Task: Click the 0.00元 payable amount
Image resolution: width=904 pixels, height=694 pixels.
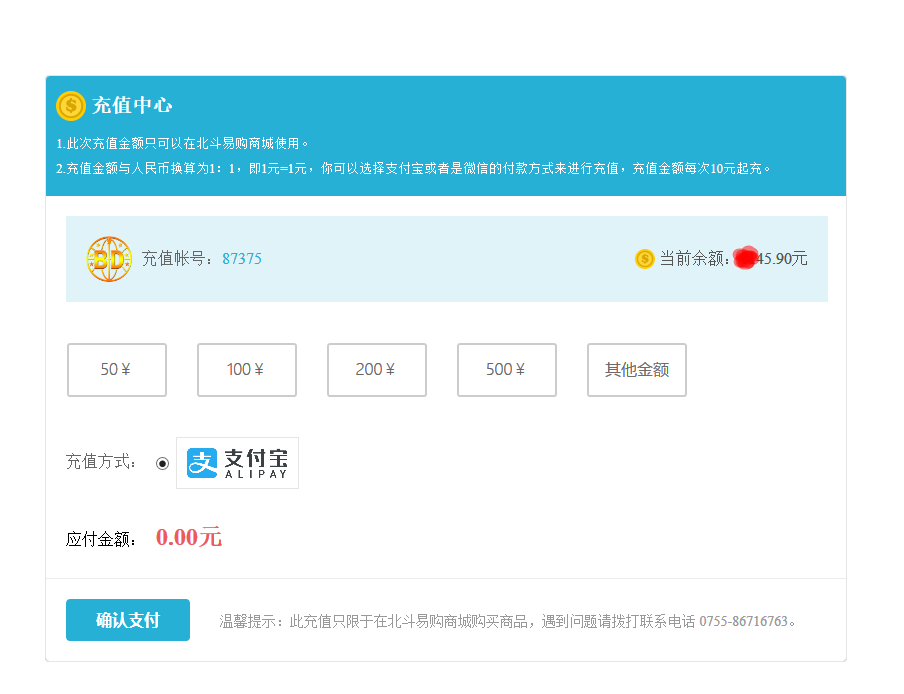Action: pyautogui.click(x=188, y=538)
